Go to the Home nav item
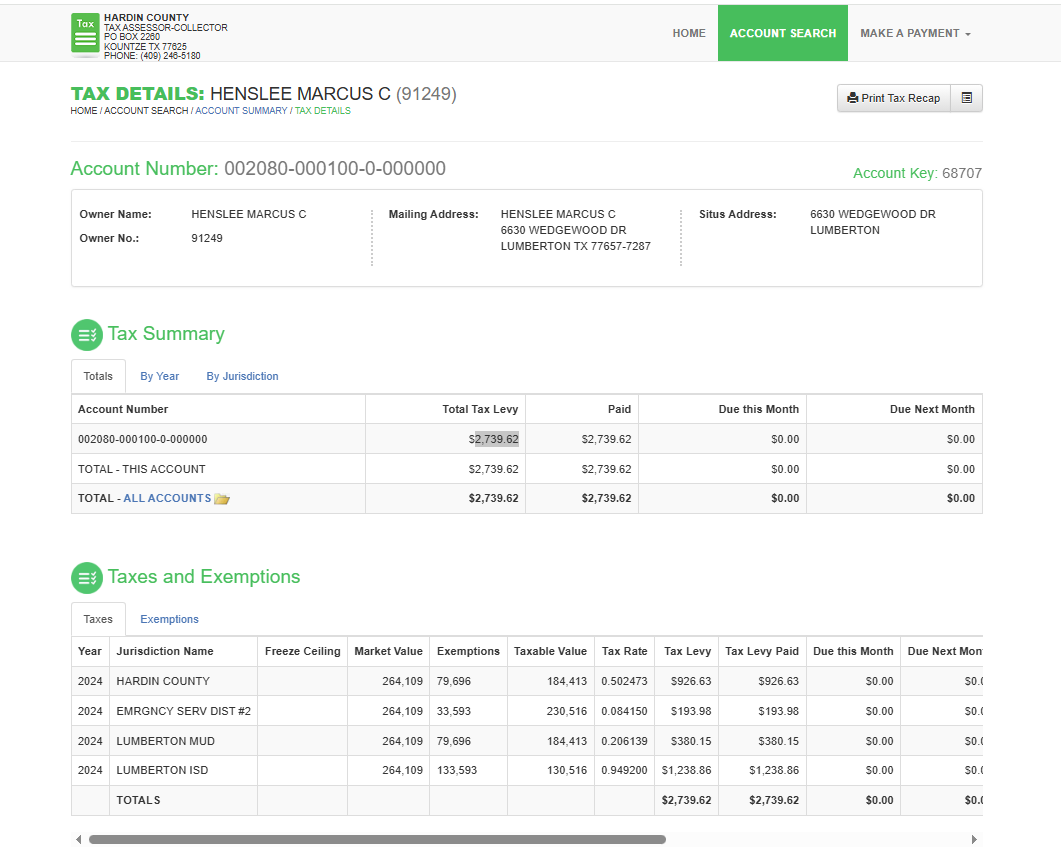 coord(689,33)
